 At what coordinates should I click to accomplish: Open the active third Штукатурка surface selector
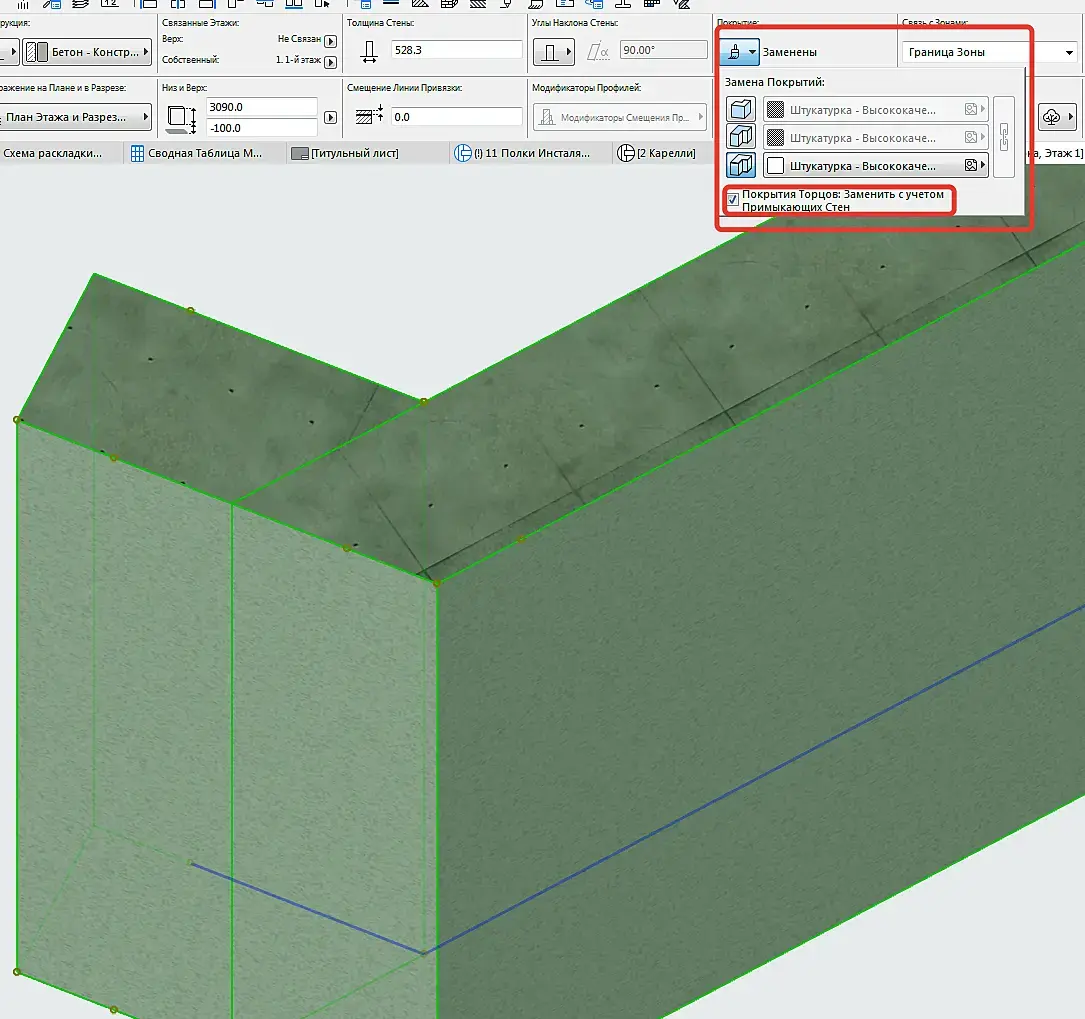click(875, 165)
